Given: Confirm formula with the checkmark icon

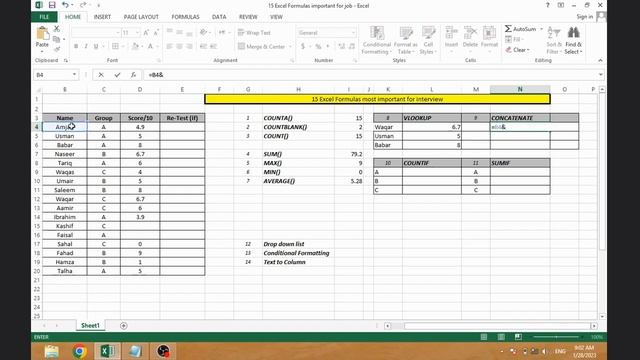Looking at the screenshot, I should pyautogui.click(x=117, y=75).
